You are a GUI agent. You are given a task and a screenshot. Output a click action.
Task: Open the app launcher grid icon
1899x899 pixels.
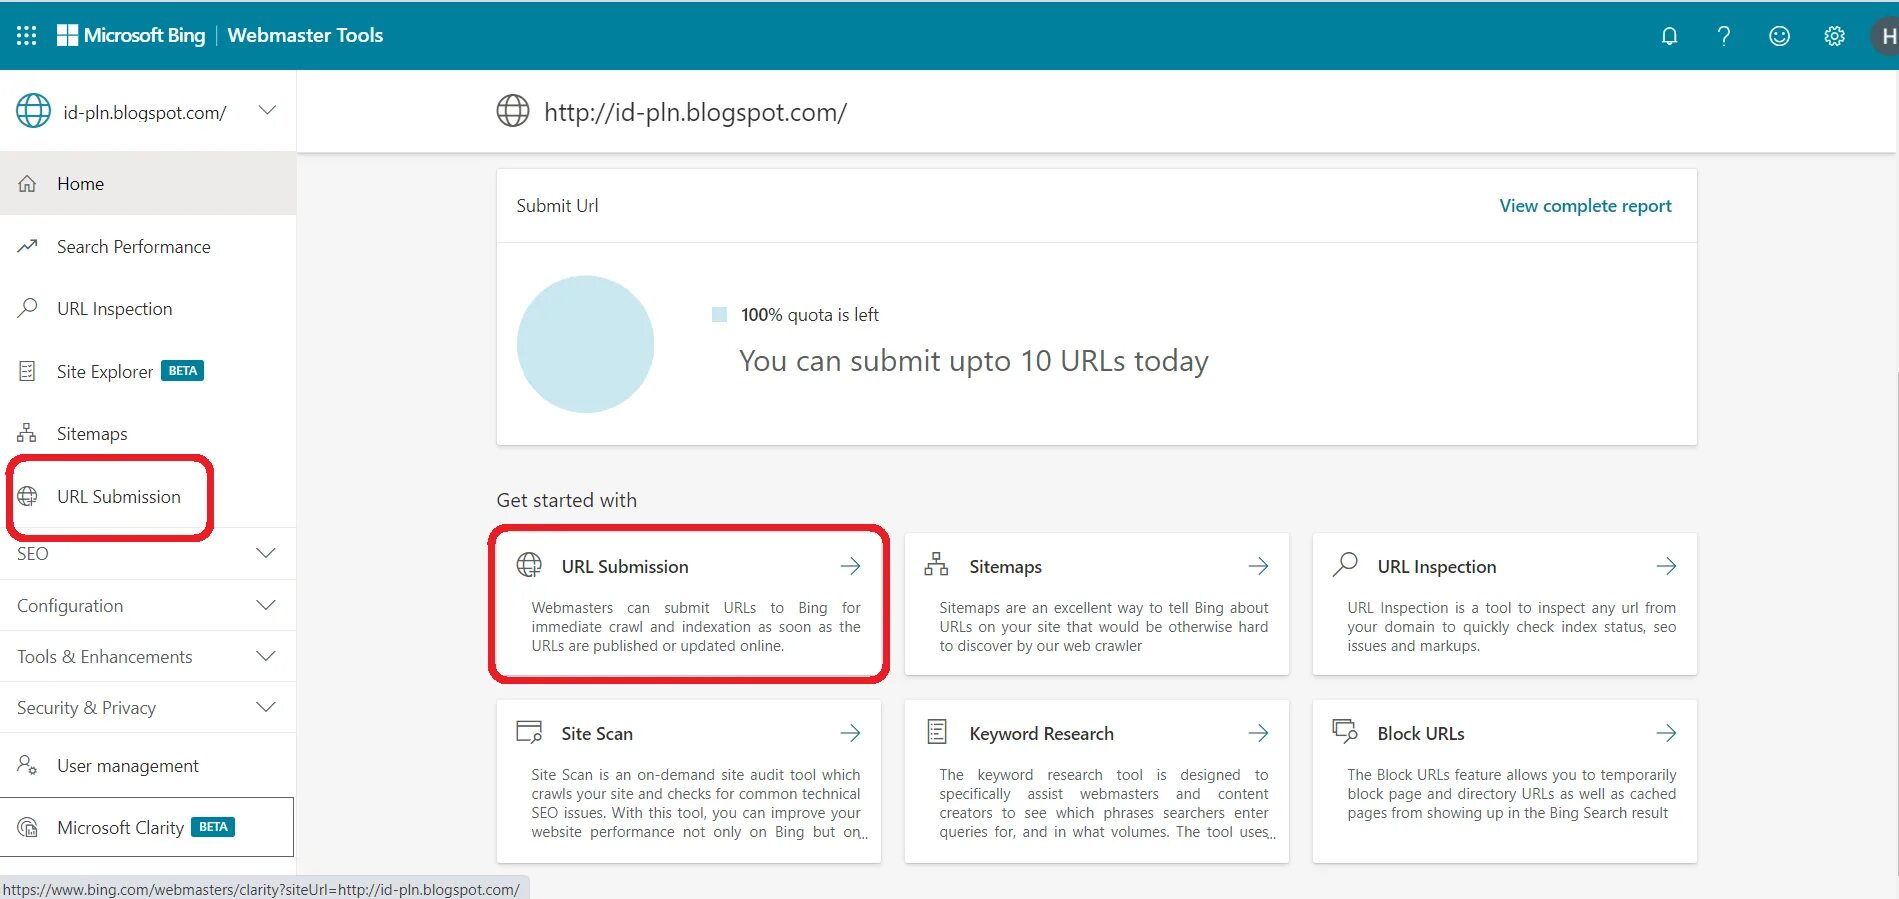click(x=27, y=35)
